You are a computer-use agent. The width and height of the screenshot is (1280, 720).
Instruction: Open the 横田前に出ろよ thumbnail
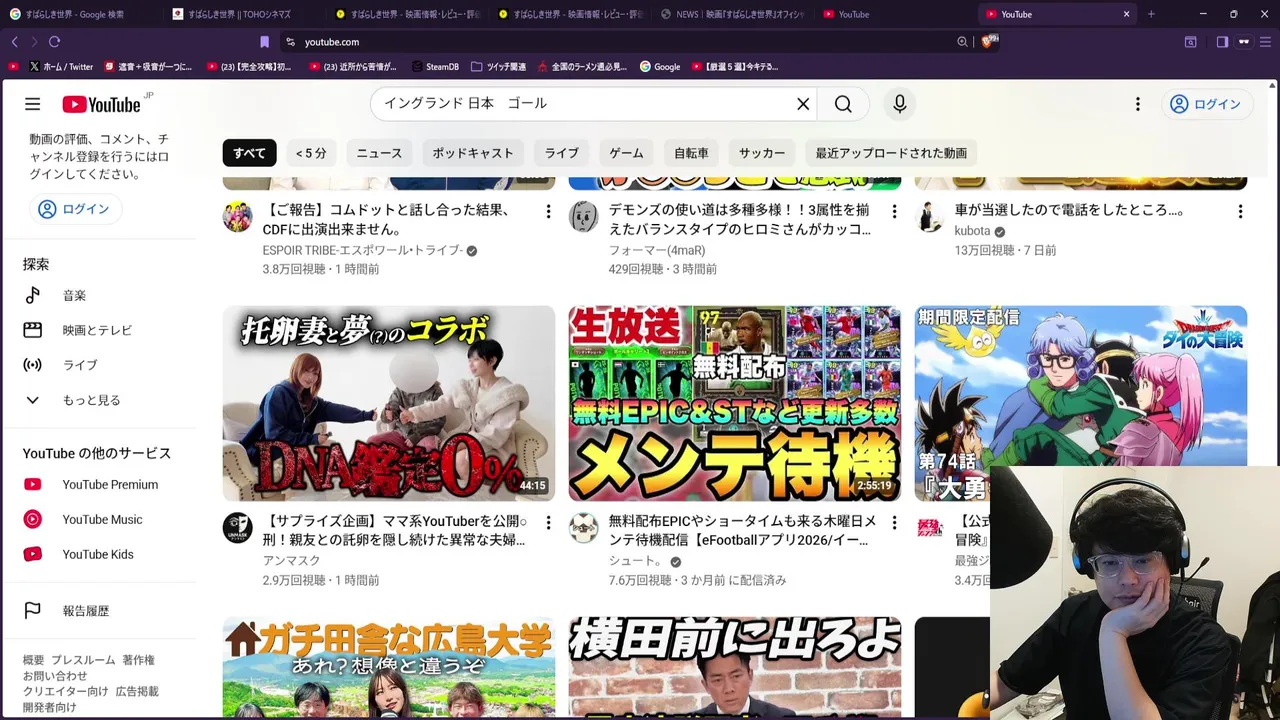click(735, 668)
